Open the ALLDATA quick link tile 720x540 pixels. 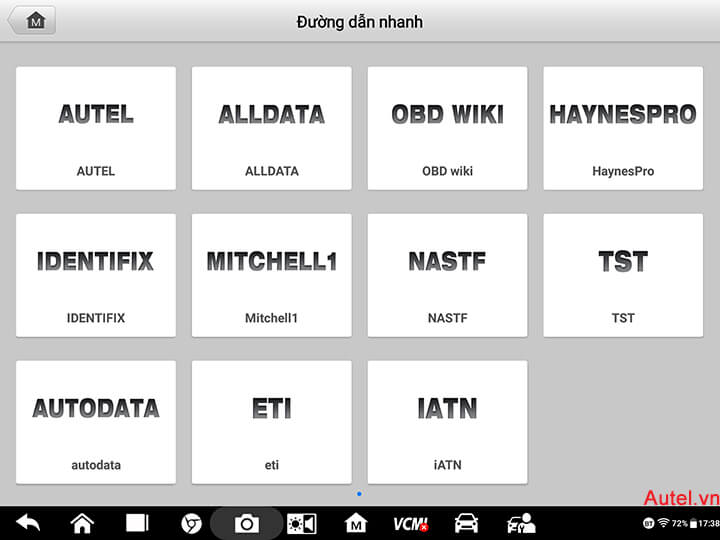[272, 128]
